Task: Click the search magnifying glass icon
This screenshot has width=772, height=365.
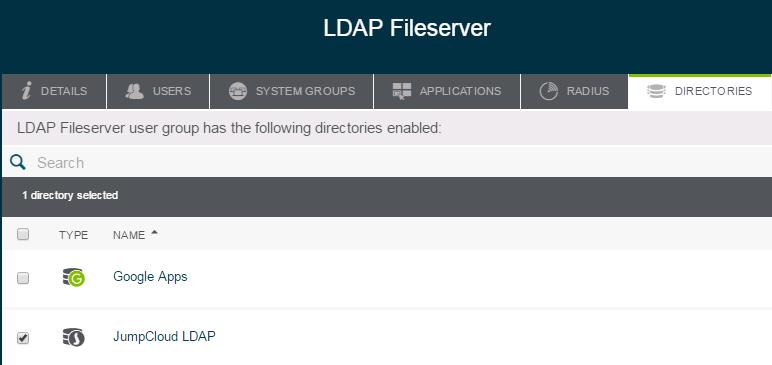Action: tap(18, 162)
